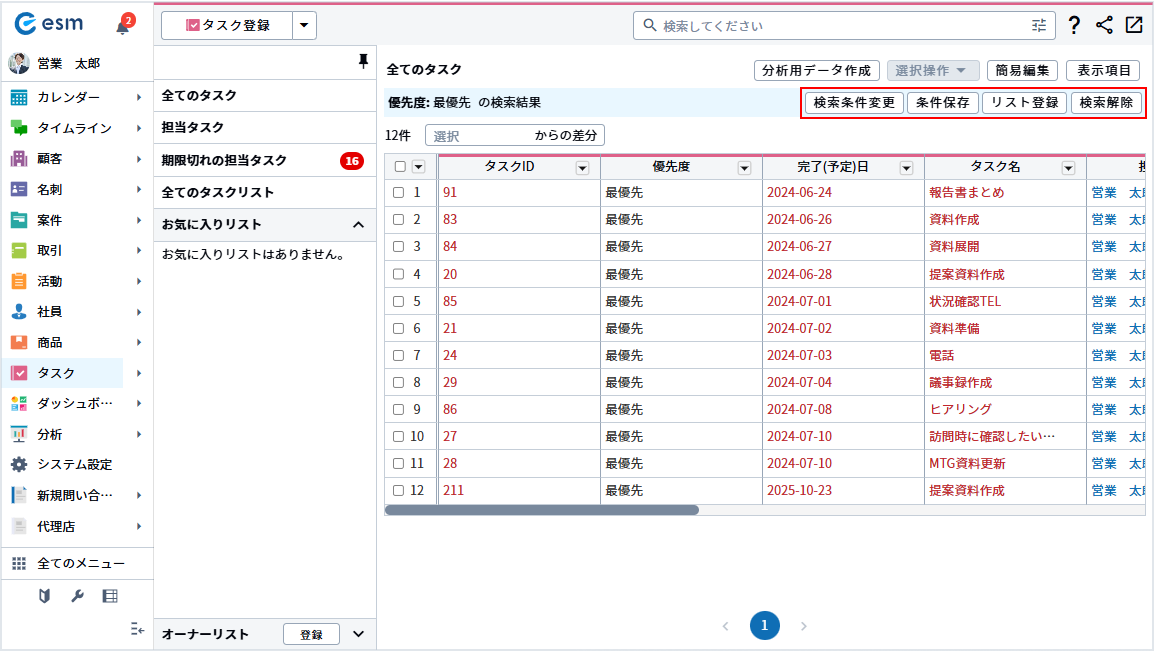Check the box for row 1
This screenshot has height=653, width=1157.
point(399,192)
